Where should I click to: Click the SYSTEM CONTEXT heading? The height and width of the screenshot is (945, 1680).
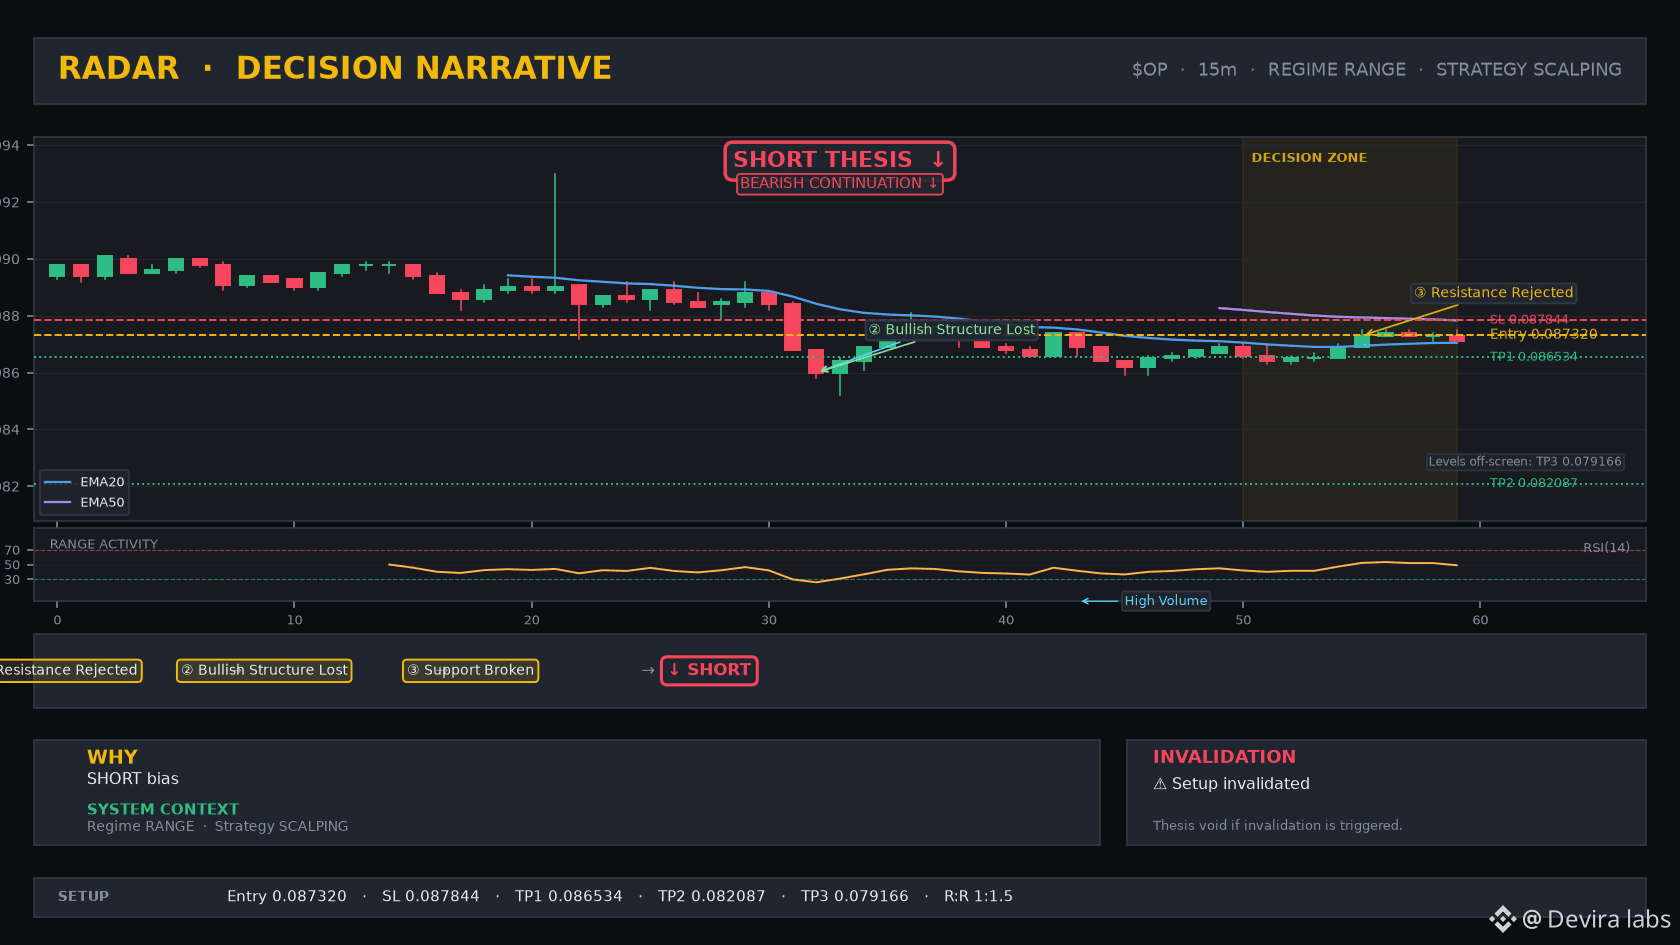[x=163, y=809]
